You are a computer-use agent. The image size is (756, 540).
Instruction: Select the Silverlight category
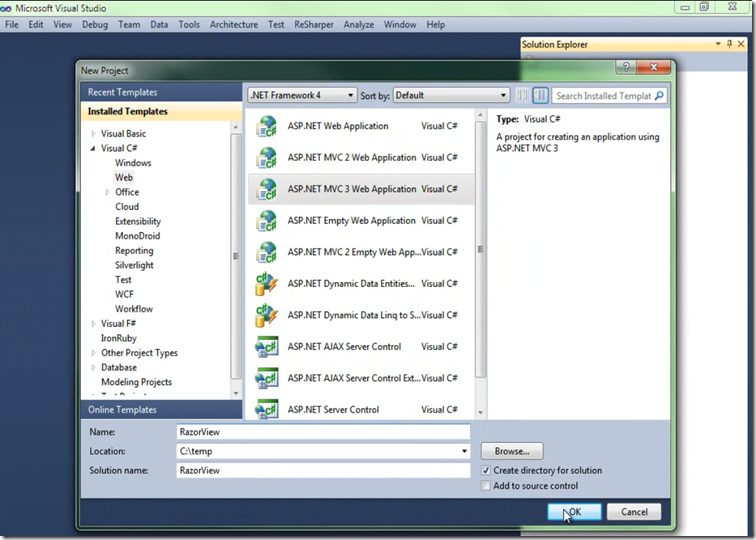click(x=134, y=265)
